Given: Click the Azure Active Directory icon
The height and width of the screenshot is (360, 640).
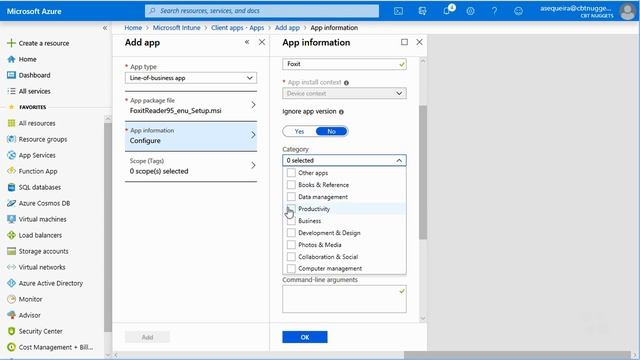Looking at the screenshot, I should [11, 283].
